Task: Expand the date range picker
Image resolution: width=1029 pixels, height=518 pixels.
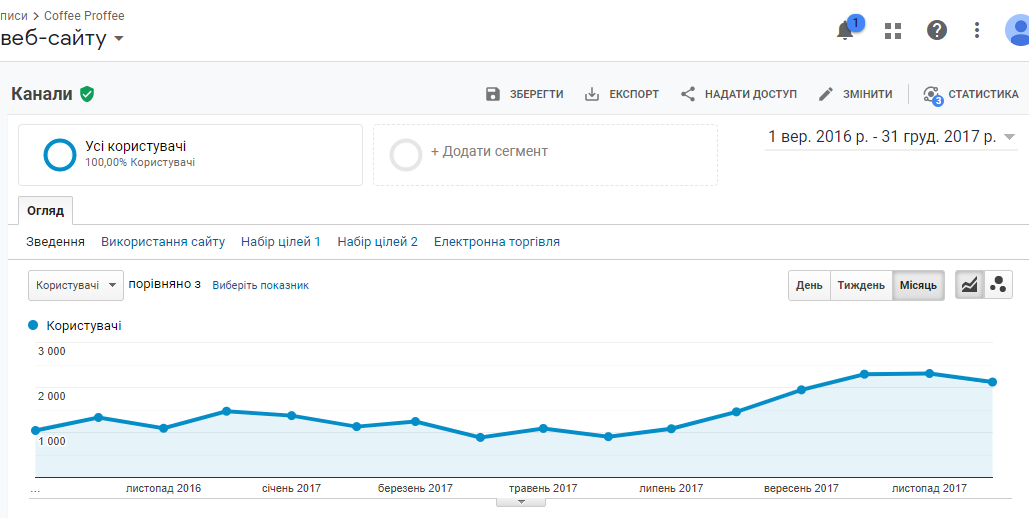Action: coord(891,137)
